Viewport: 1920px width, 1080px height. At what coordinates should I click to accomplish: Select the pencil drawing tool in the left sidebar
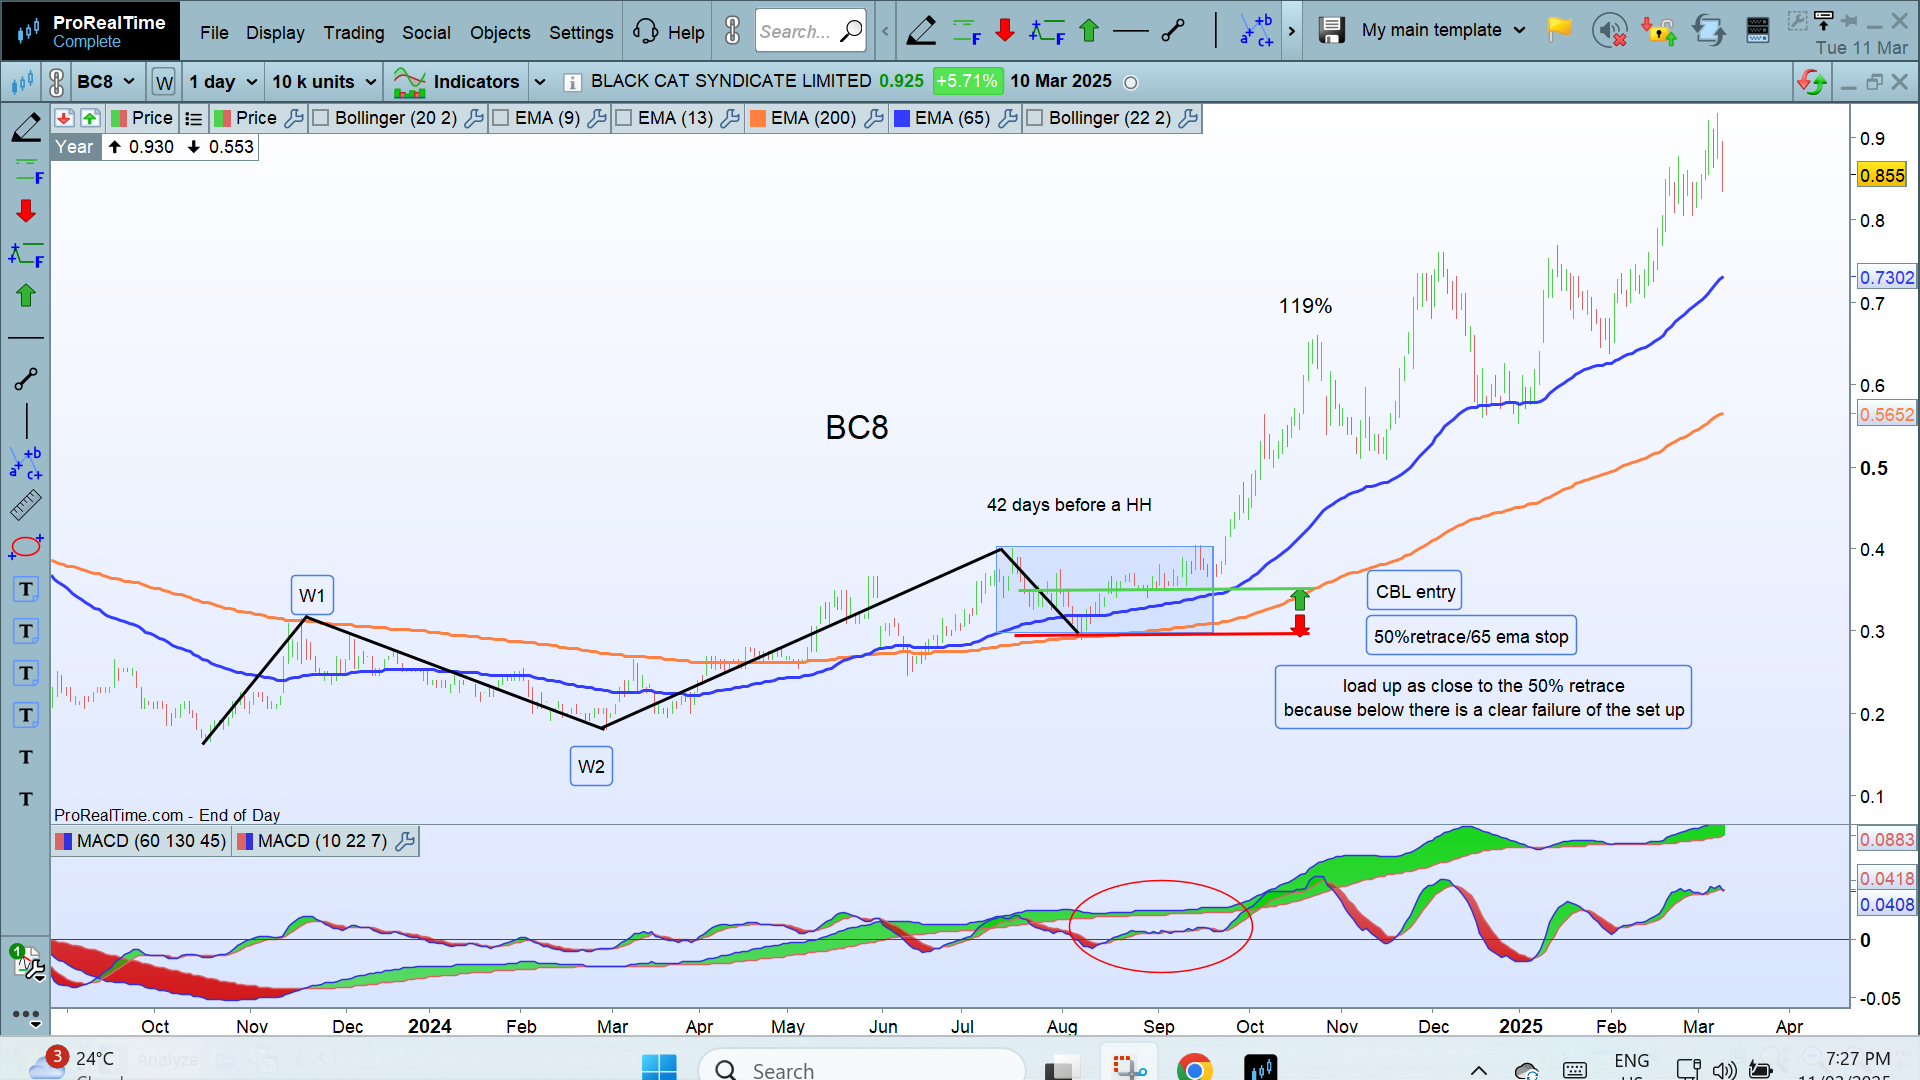[x=26, y=127]
